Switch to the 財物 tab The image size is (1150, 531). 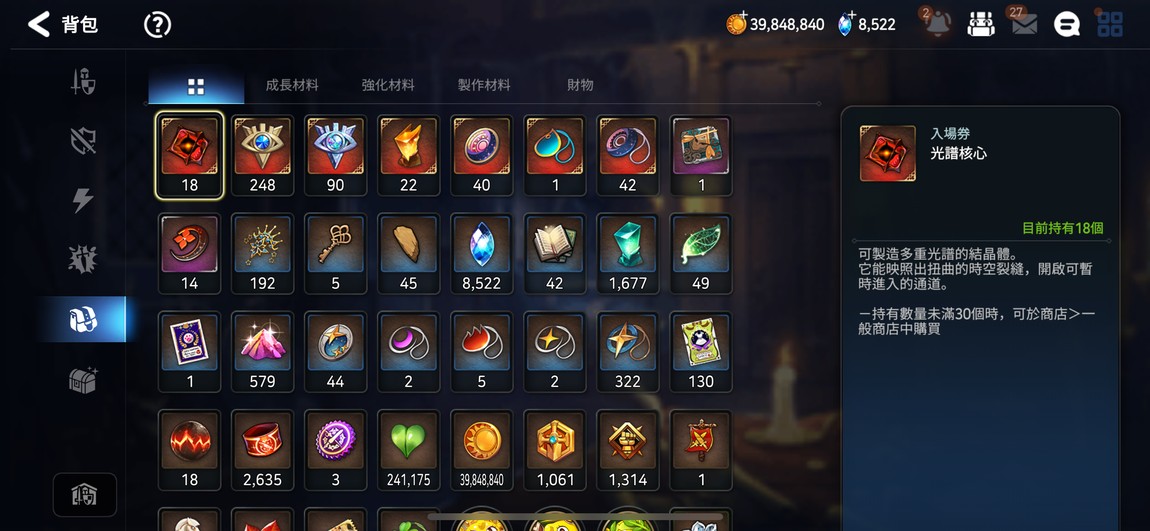point(580,85)
